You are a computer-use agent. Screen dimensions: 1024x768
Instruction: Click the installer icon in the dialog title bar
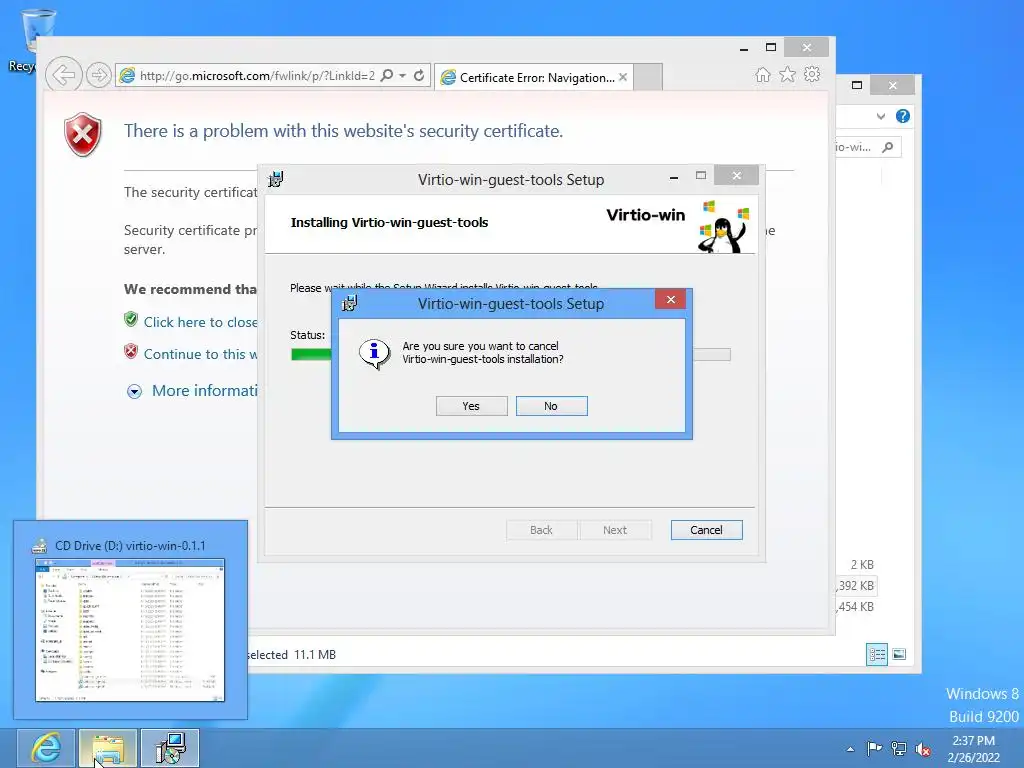coord(350,303)
